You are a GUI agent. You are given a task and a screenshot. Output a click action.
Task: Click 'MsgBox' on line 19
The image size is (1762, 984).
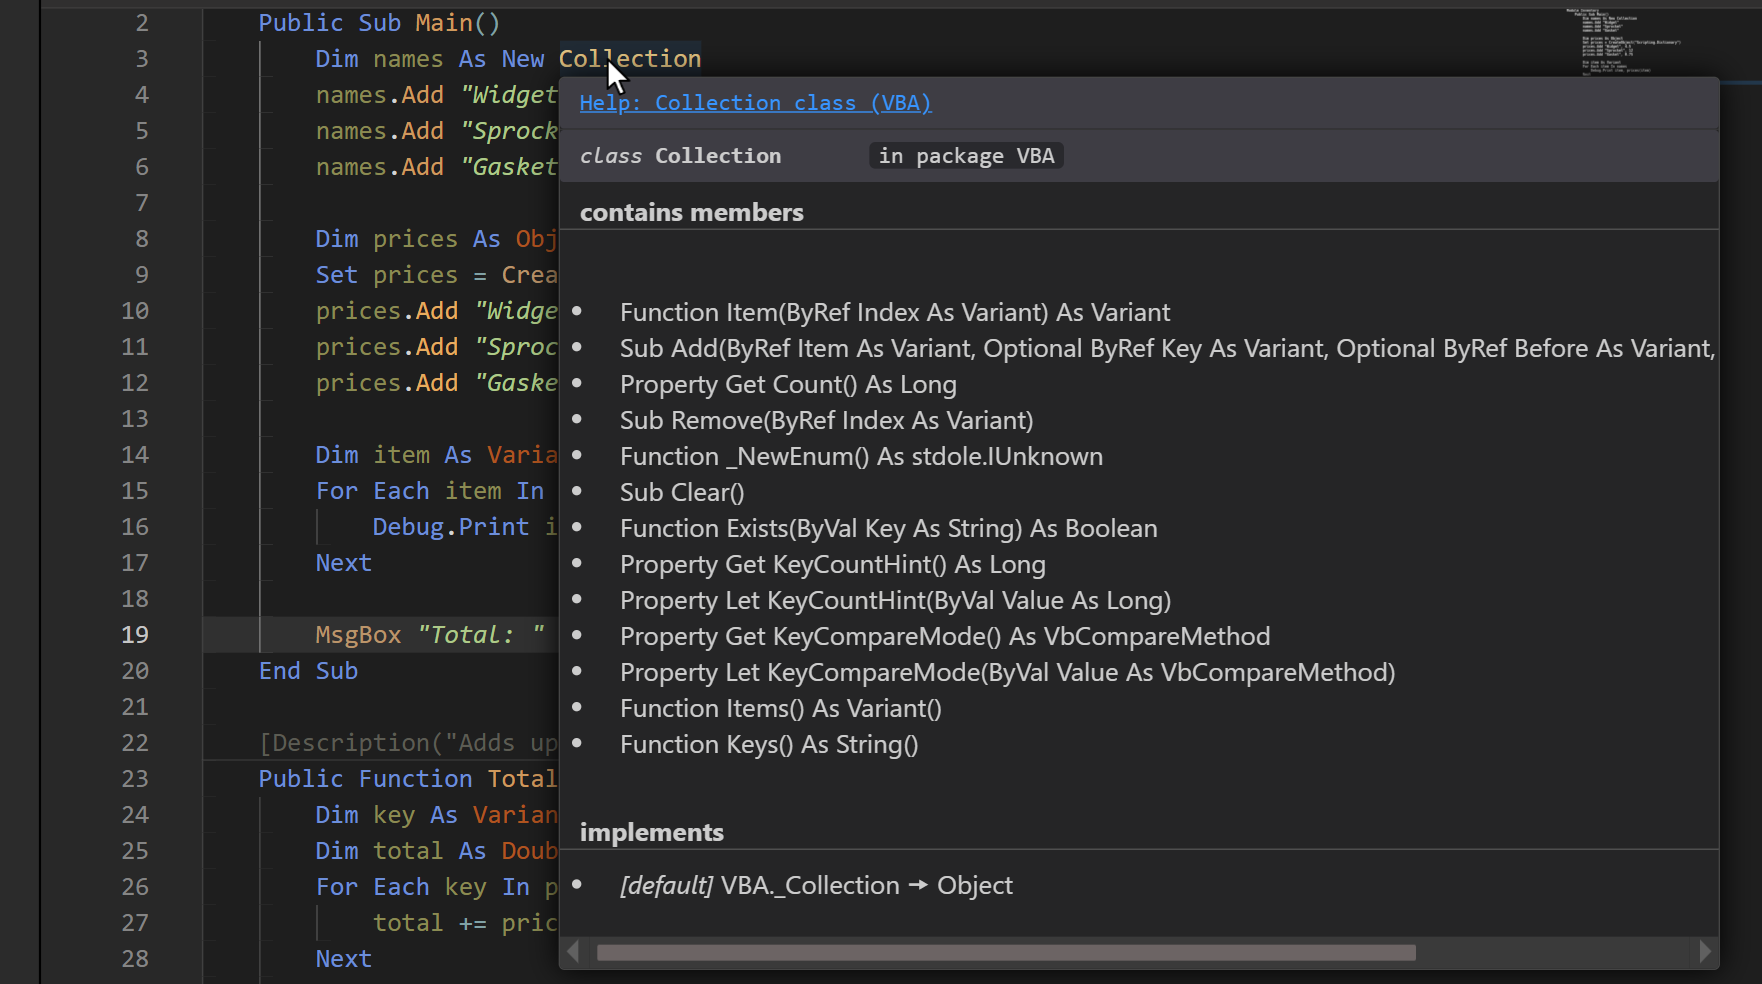(x=358, y=635)
